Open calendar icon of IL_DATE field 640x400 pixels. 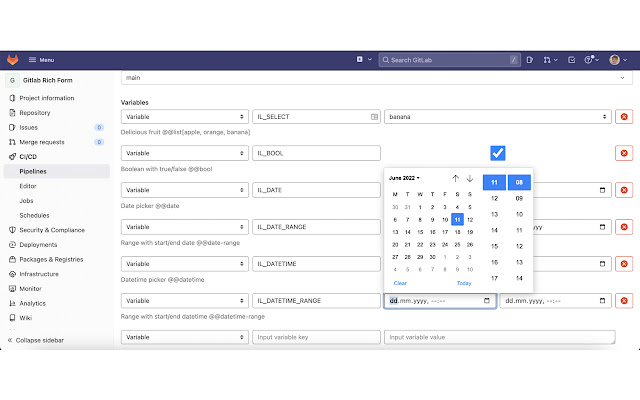point(602,190)
